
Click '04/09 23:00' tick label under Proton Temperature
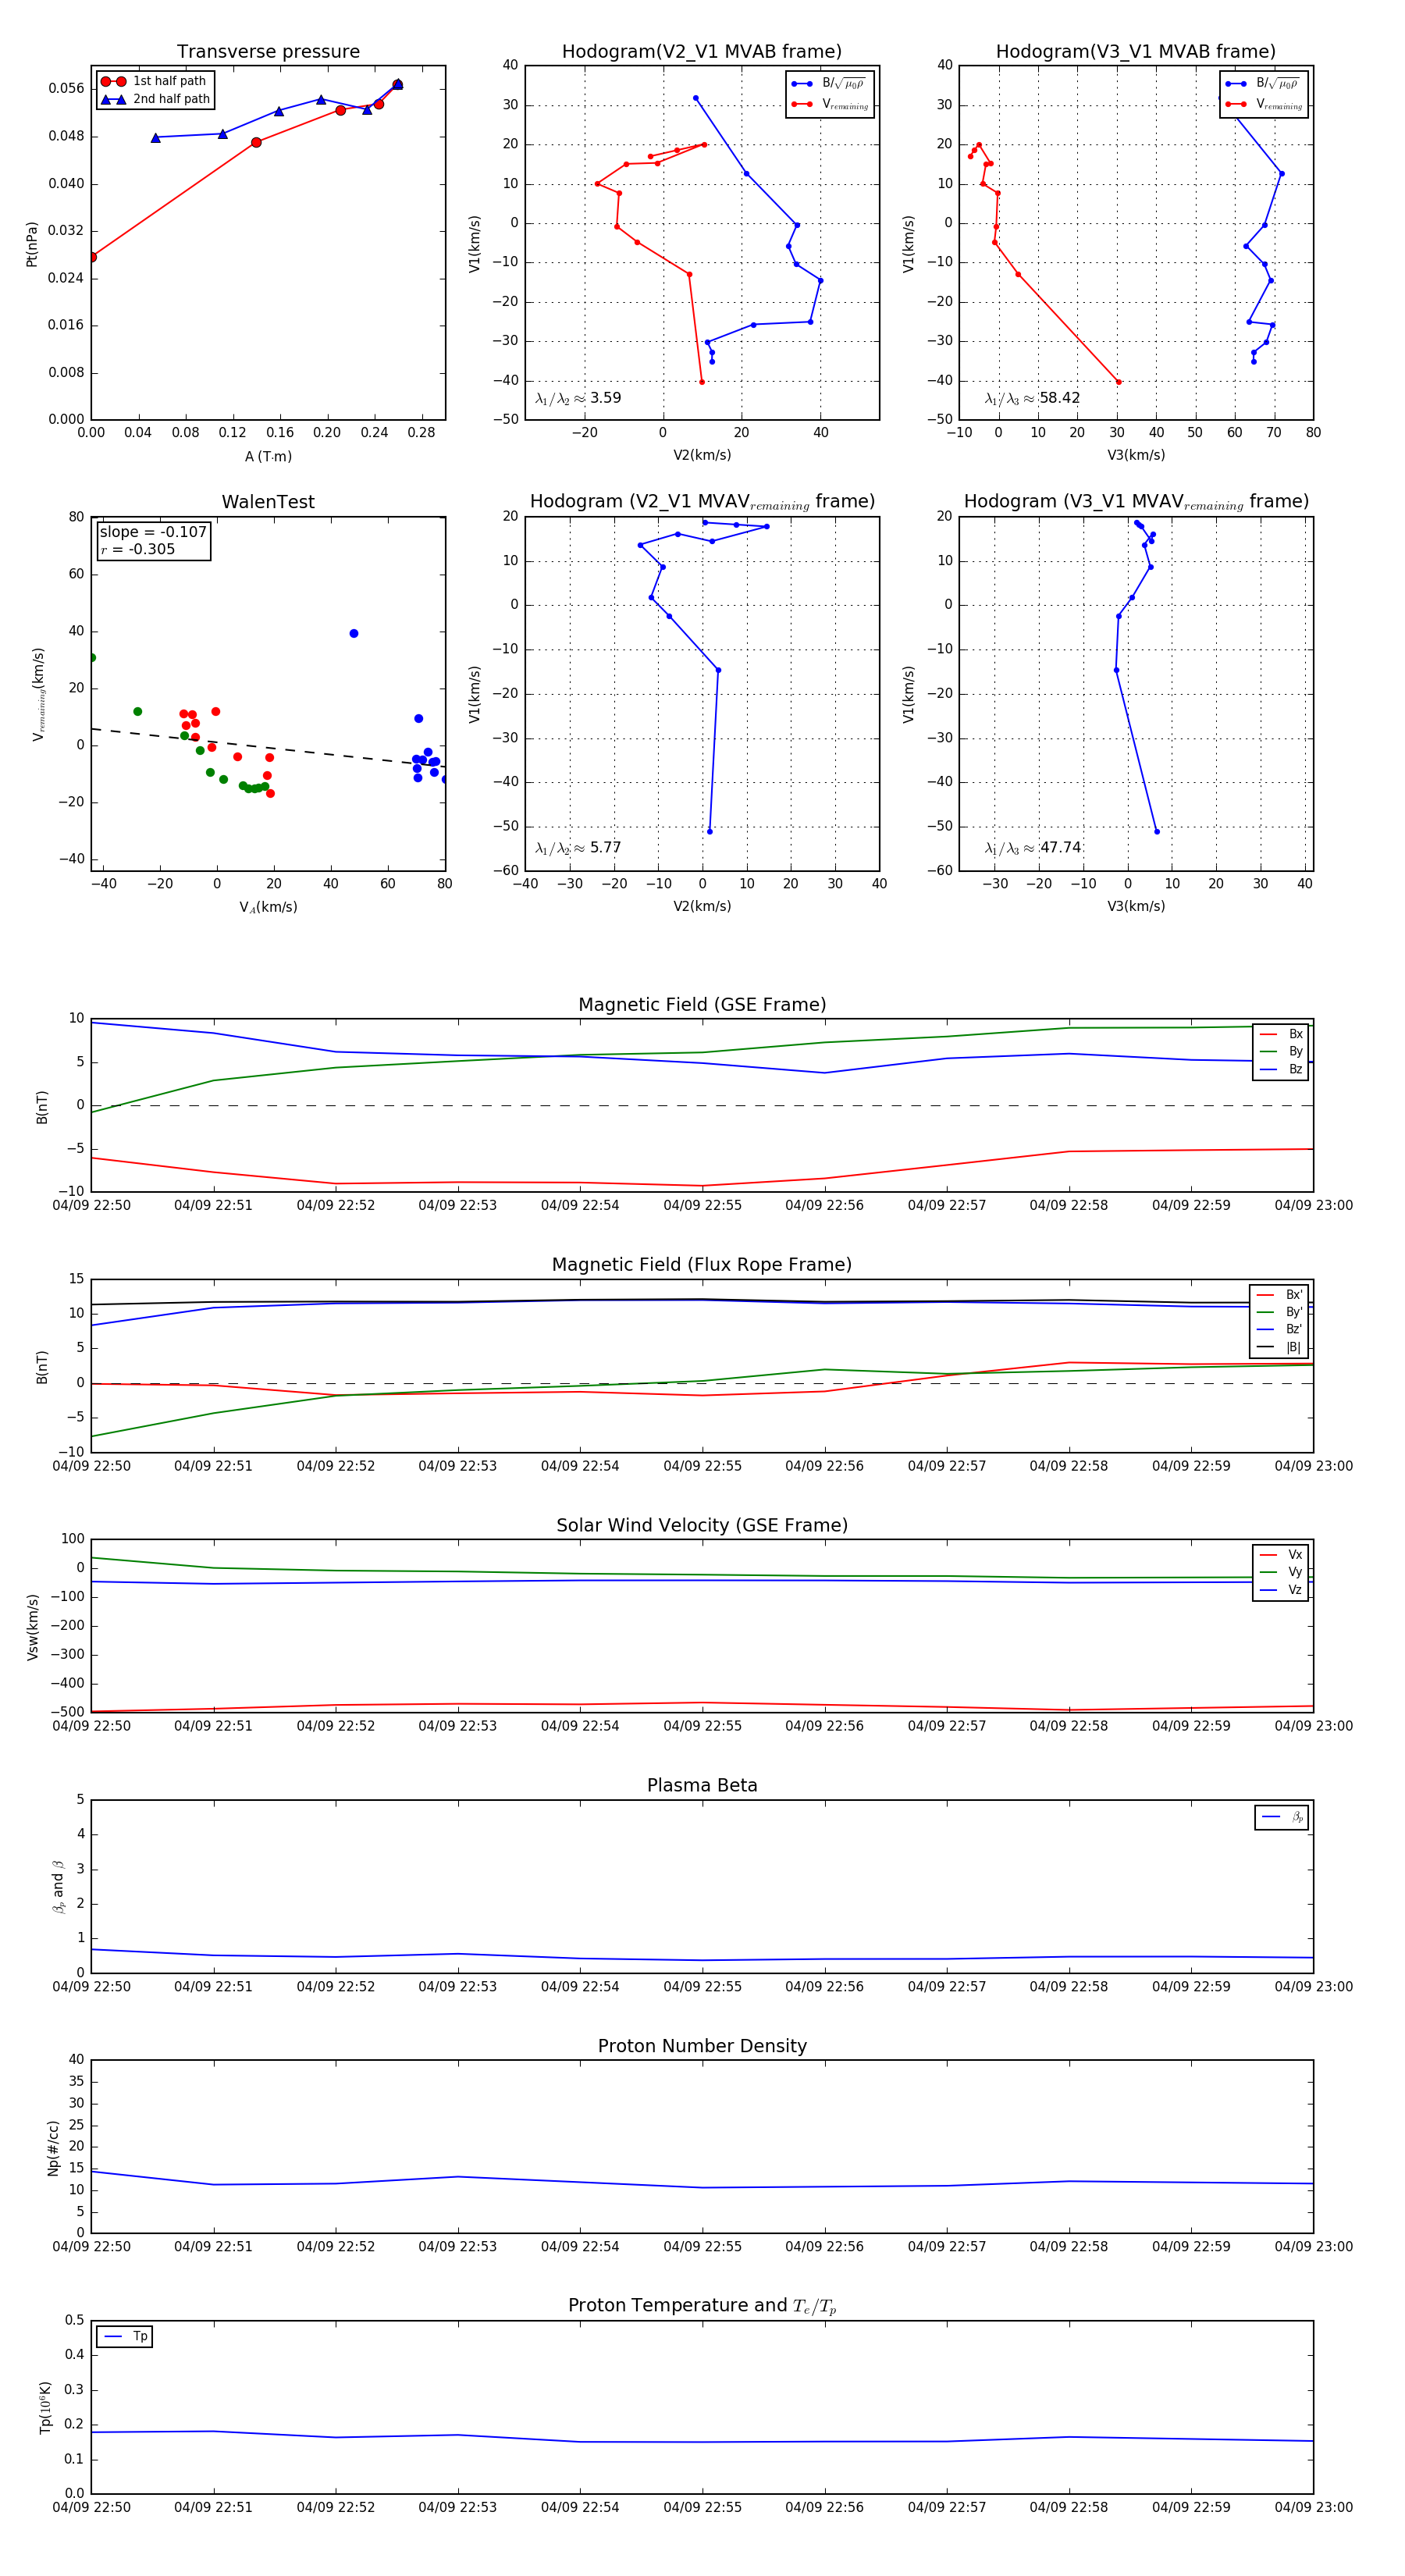[x=1313, y=2507]
